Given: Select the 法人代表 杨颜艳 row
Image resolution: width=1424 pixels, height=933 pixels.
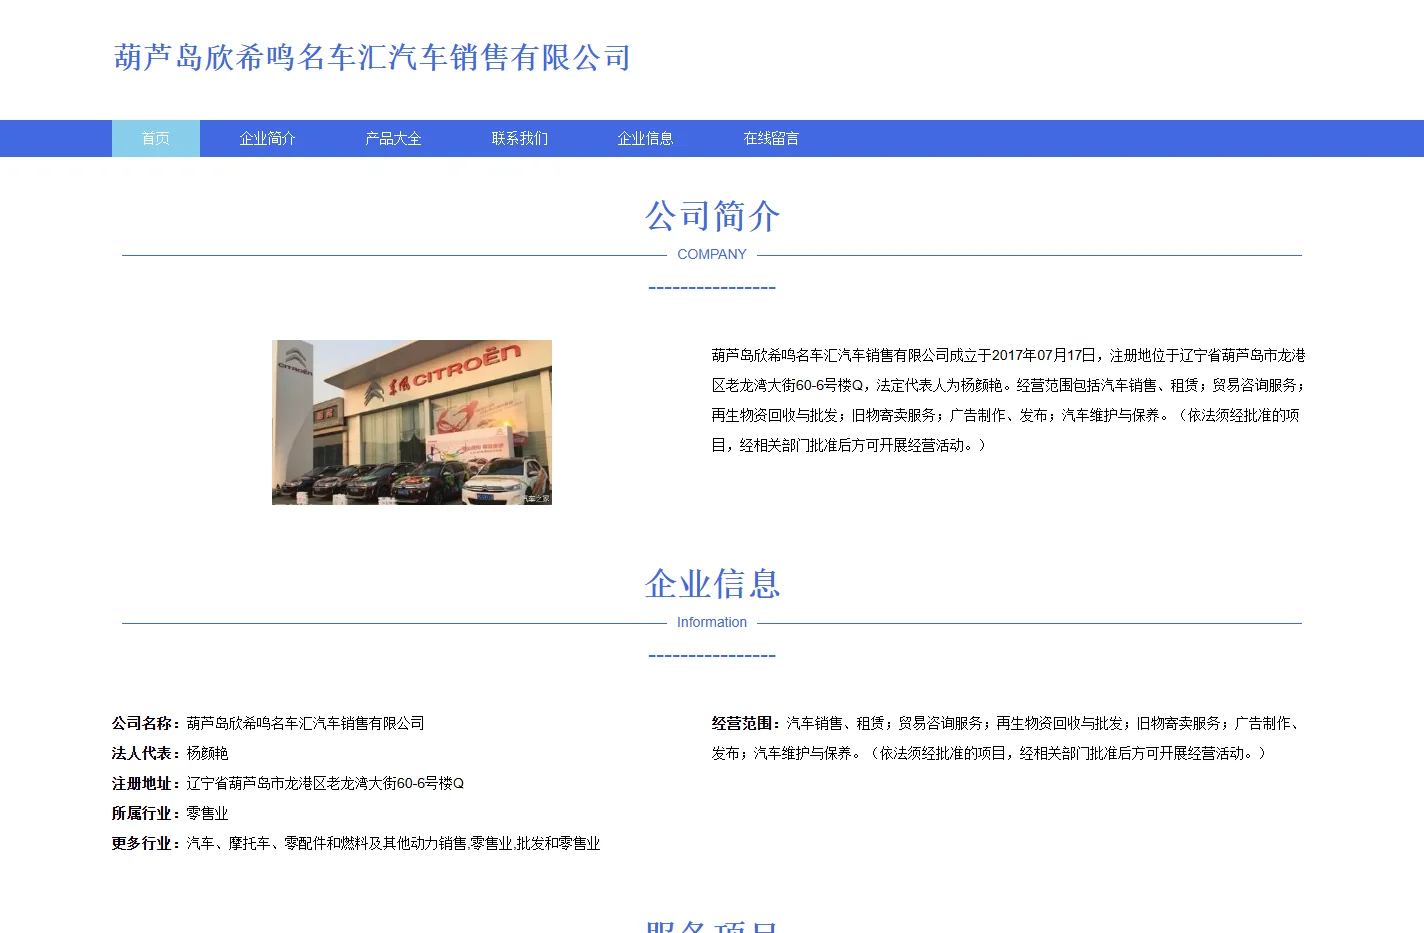Looking at the screenshot, I should pyautogui.click(x=170, y=753).
